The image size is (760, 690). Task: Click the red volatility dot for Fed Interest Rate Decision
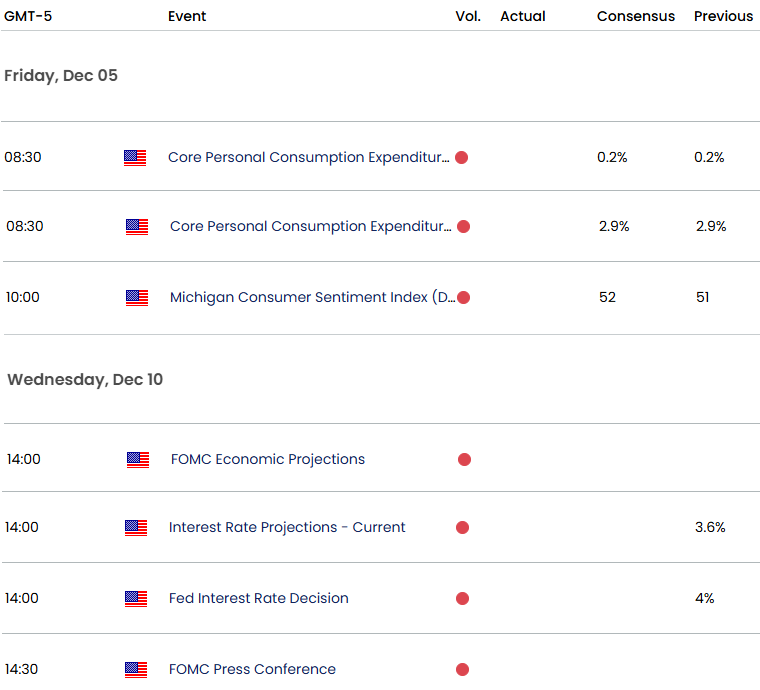click(462, 599)
